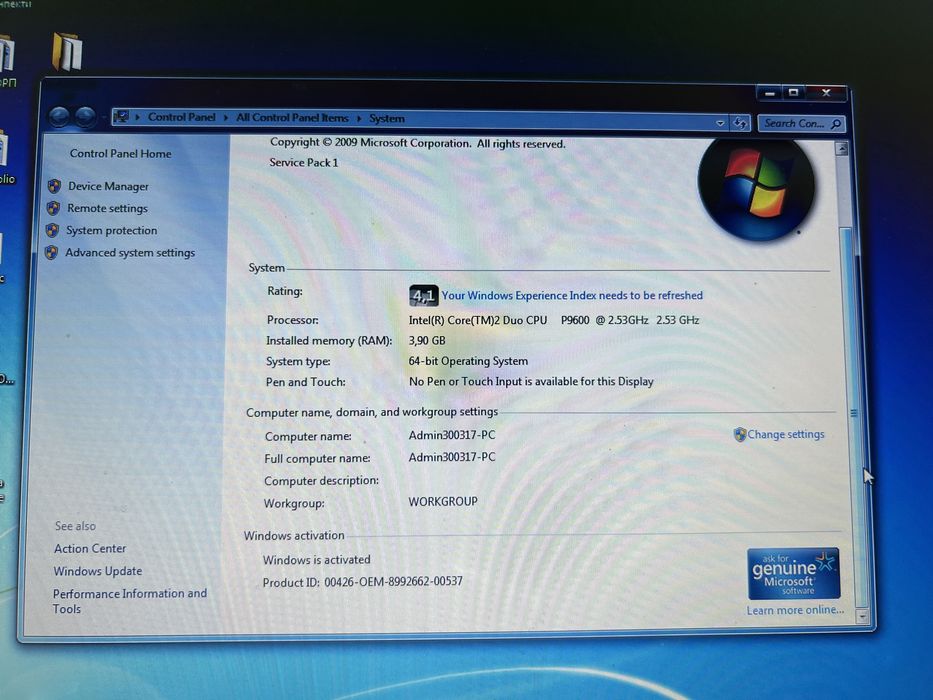Open Control Panel Home
The image size is (933, 700).
(x=120, y=154)
